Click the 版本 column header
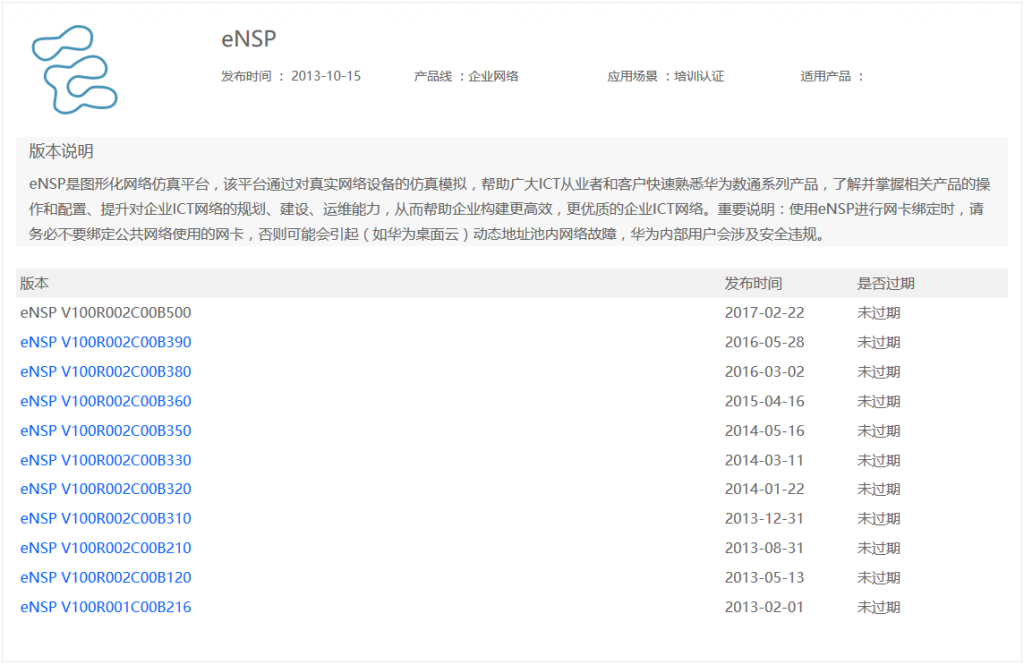This screenshot has height=665, width=1024. pyautogui.click(x=34, y=284)
